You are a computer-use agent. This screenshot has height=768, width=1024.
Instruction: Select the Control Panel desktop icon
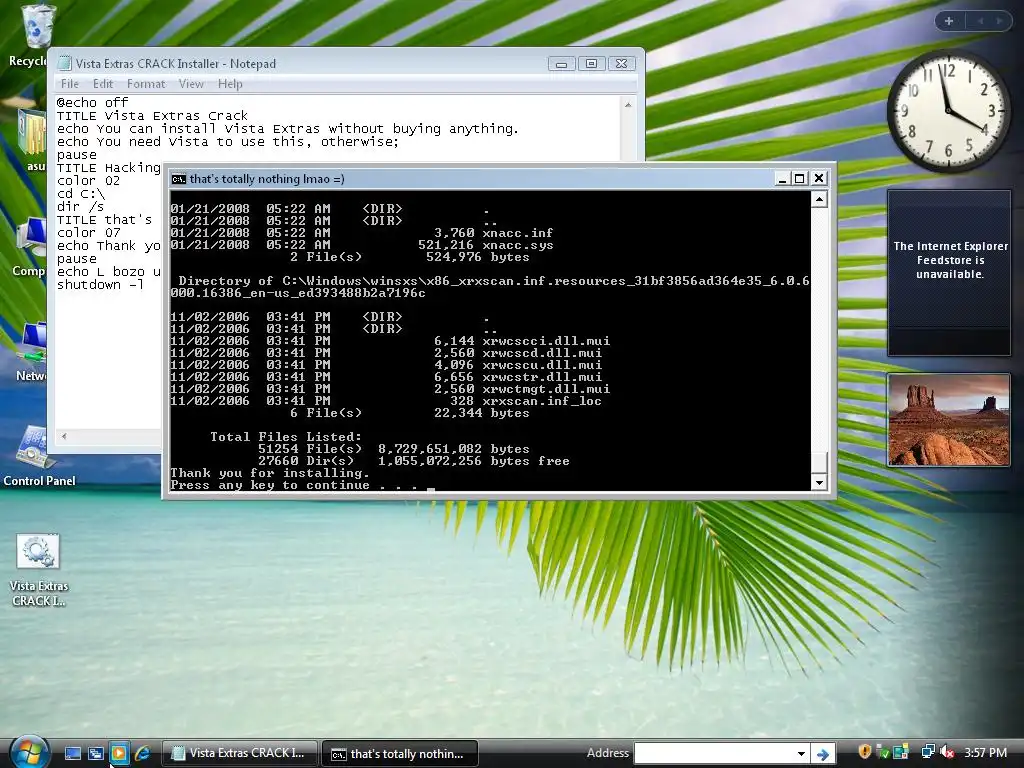pos(39,456)
